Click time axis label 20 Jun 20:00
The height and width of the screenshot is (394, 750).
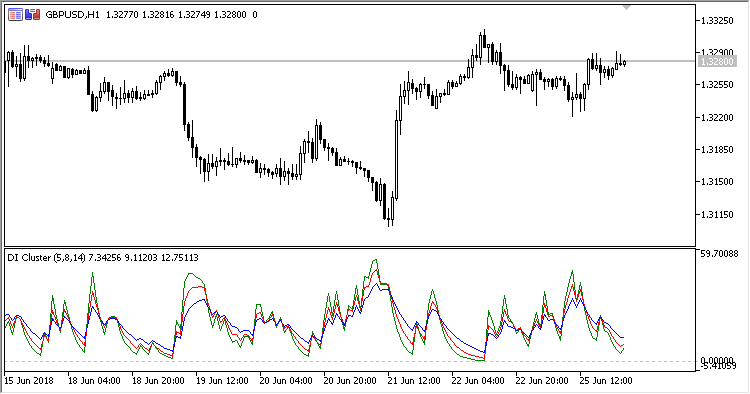[350, 381]
